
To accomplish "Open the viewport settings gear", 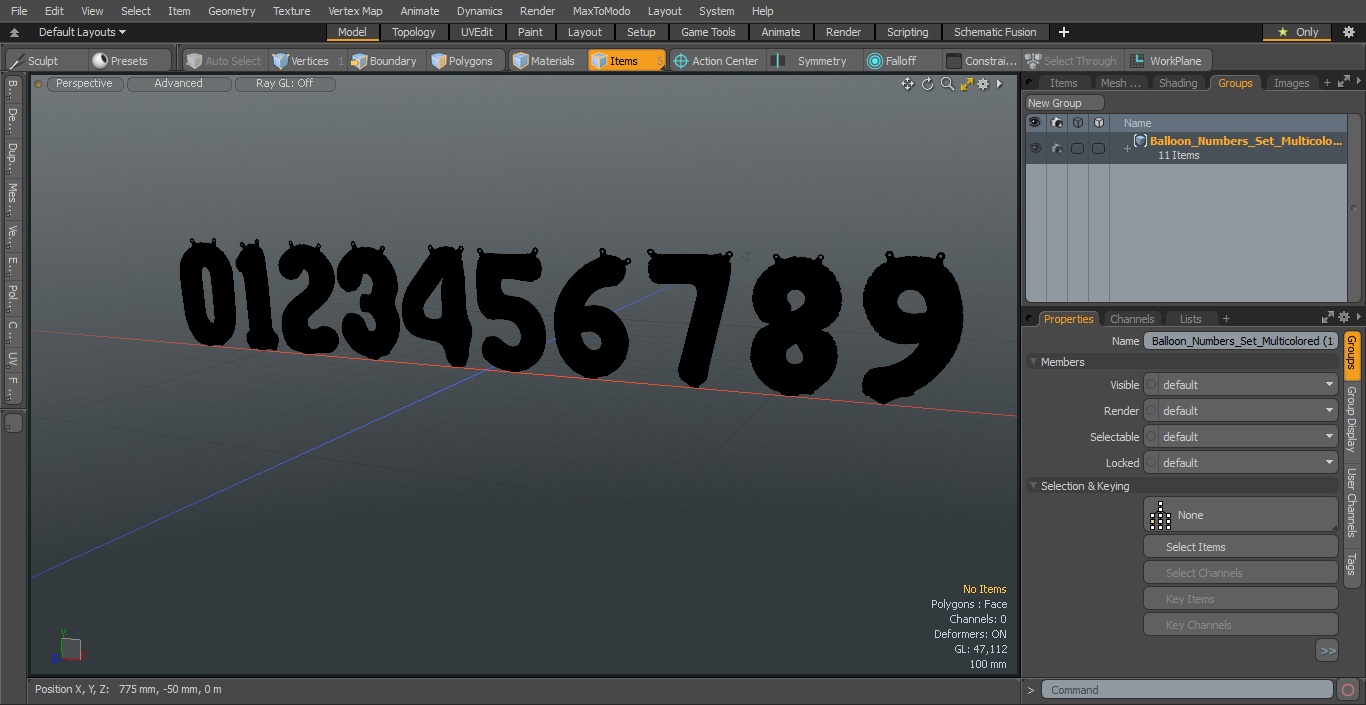I will click(x=983, y=84).
